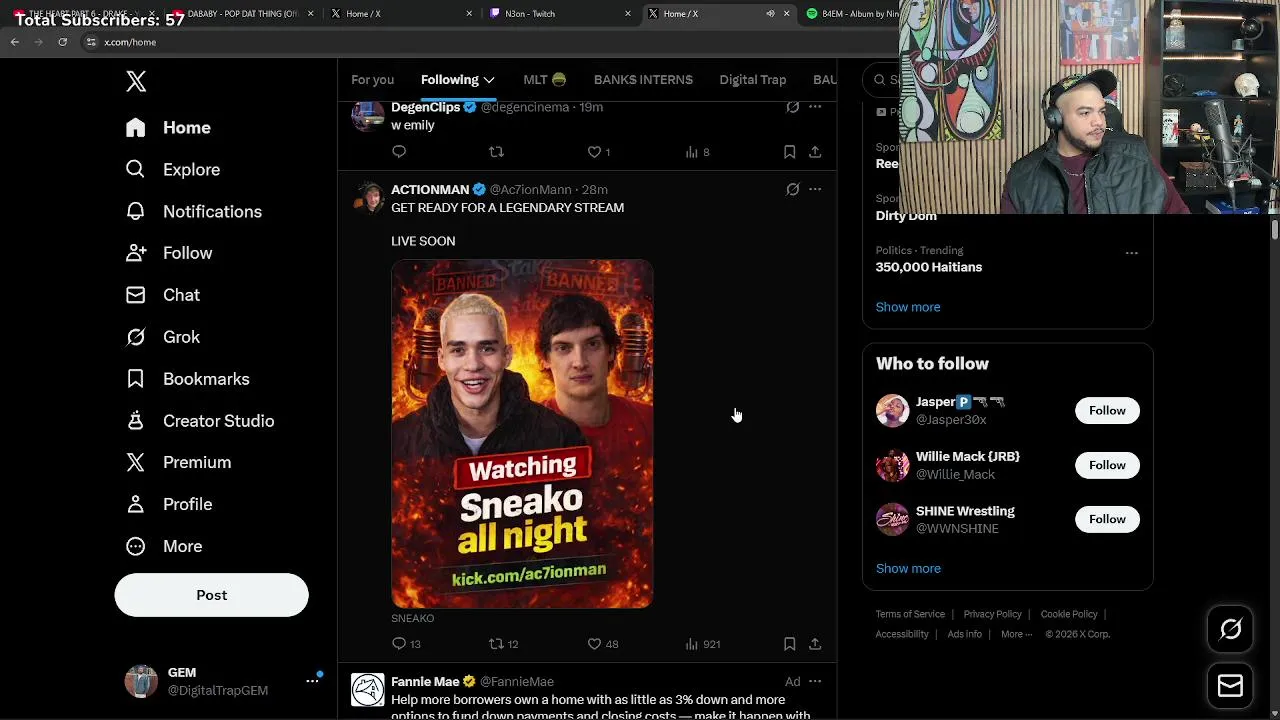Screen dimensions: 1280x720
Task: Show more under Who to follow
Action: (908, 568)
